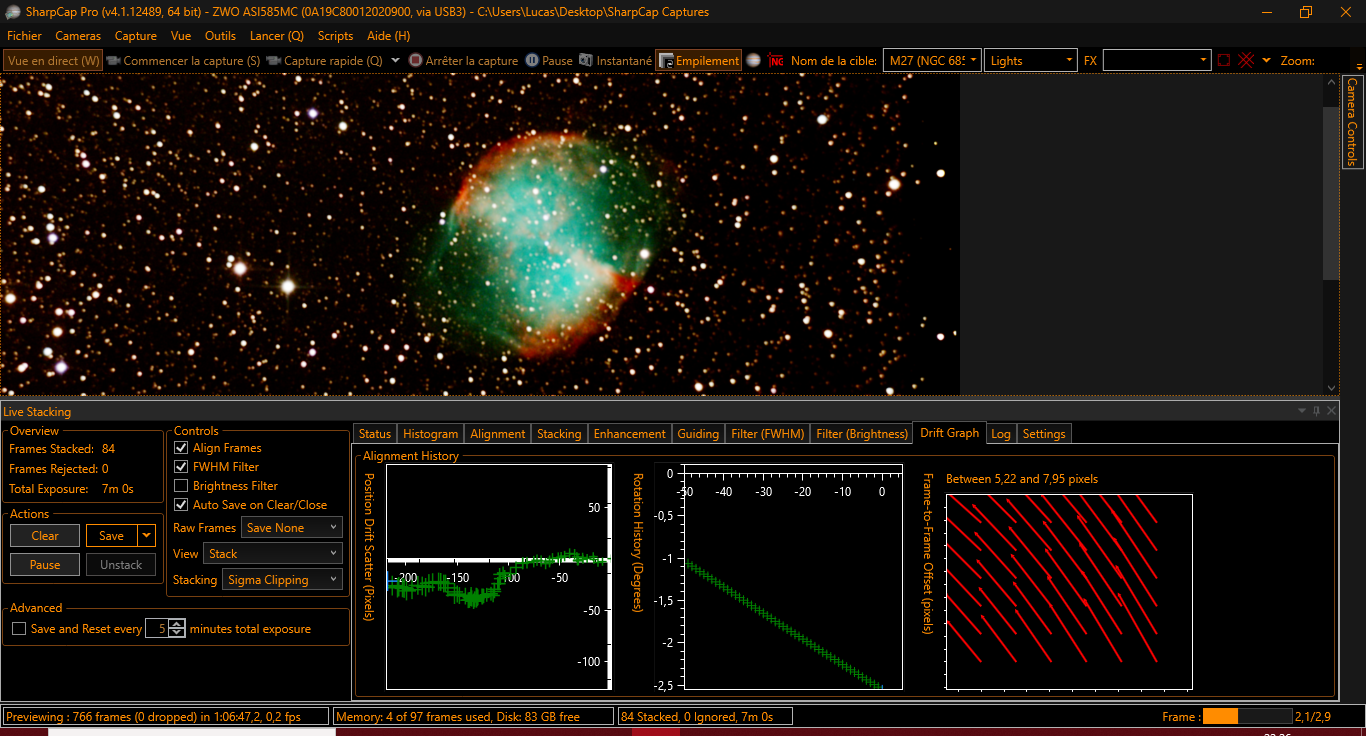
Task: Open the Outils menu
Action: click(220, 35)
